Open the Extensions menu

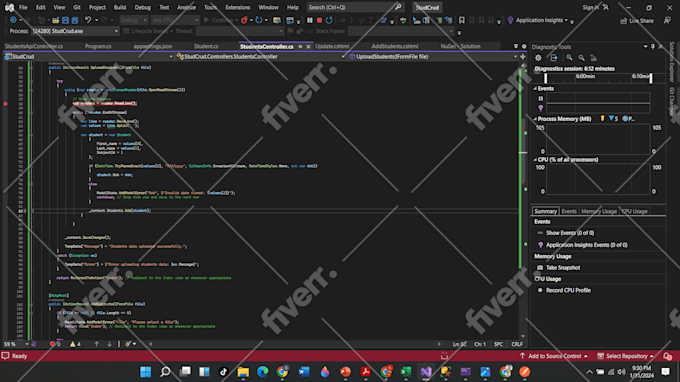[237, 7]
